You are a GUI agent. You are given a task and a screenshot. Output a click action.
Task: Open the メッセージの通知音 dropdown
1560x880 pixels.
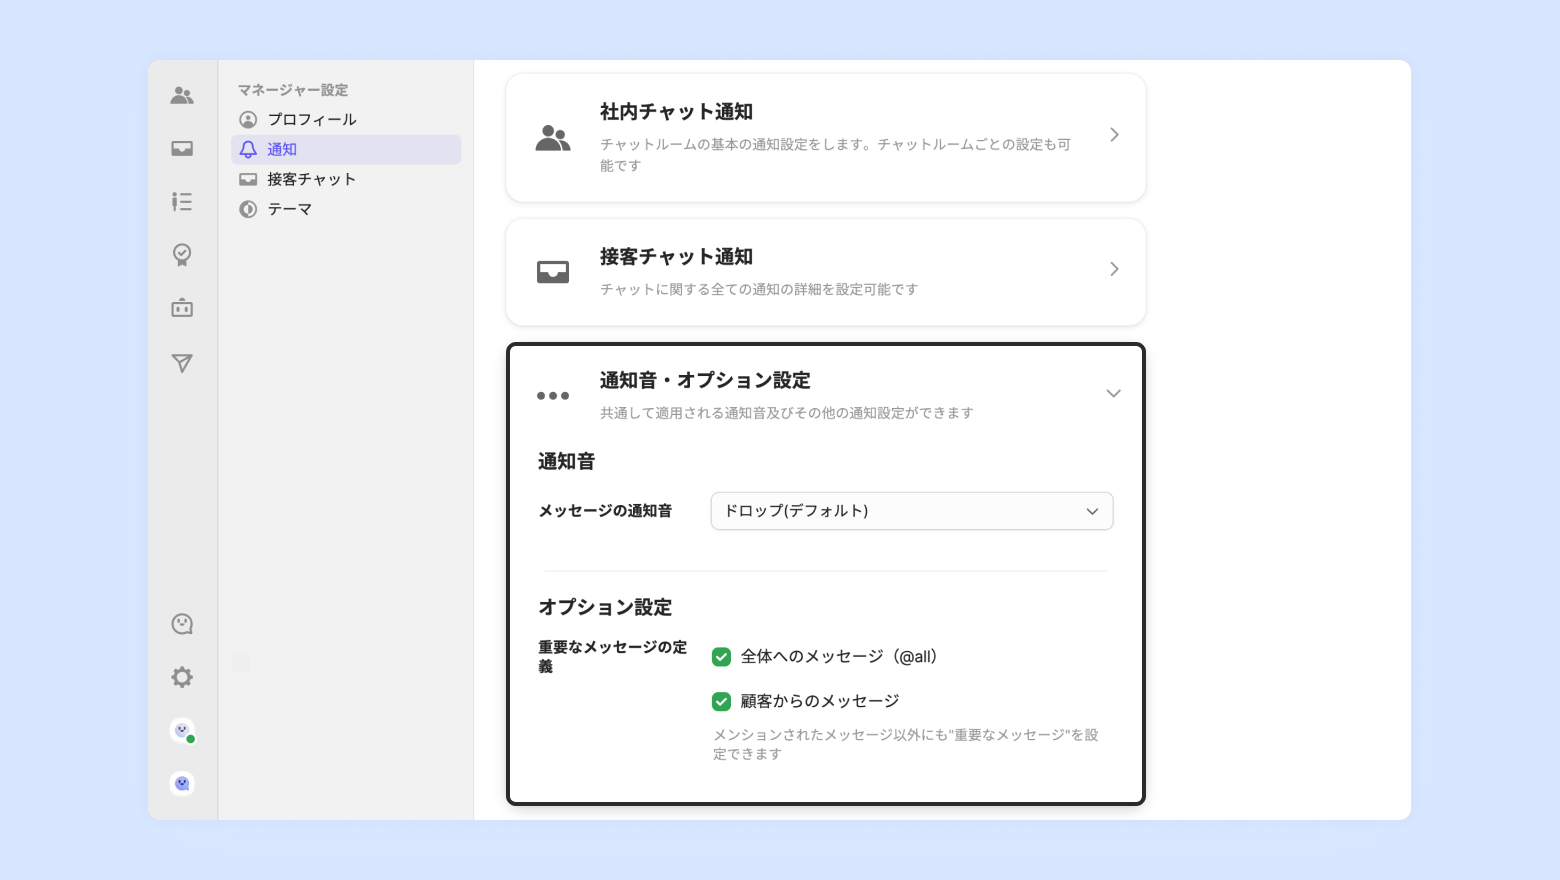pos(911,511)
